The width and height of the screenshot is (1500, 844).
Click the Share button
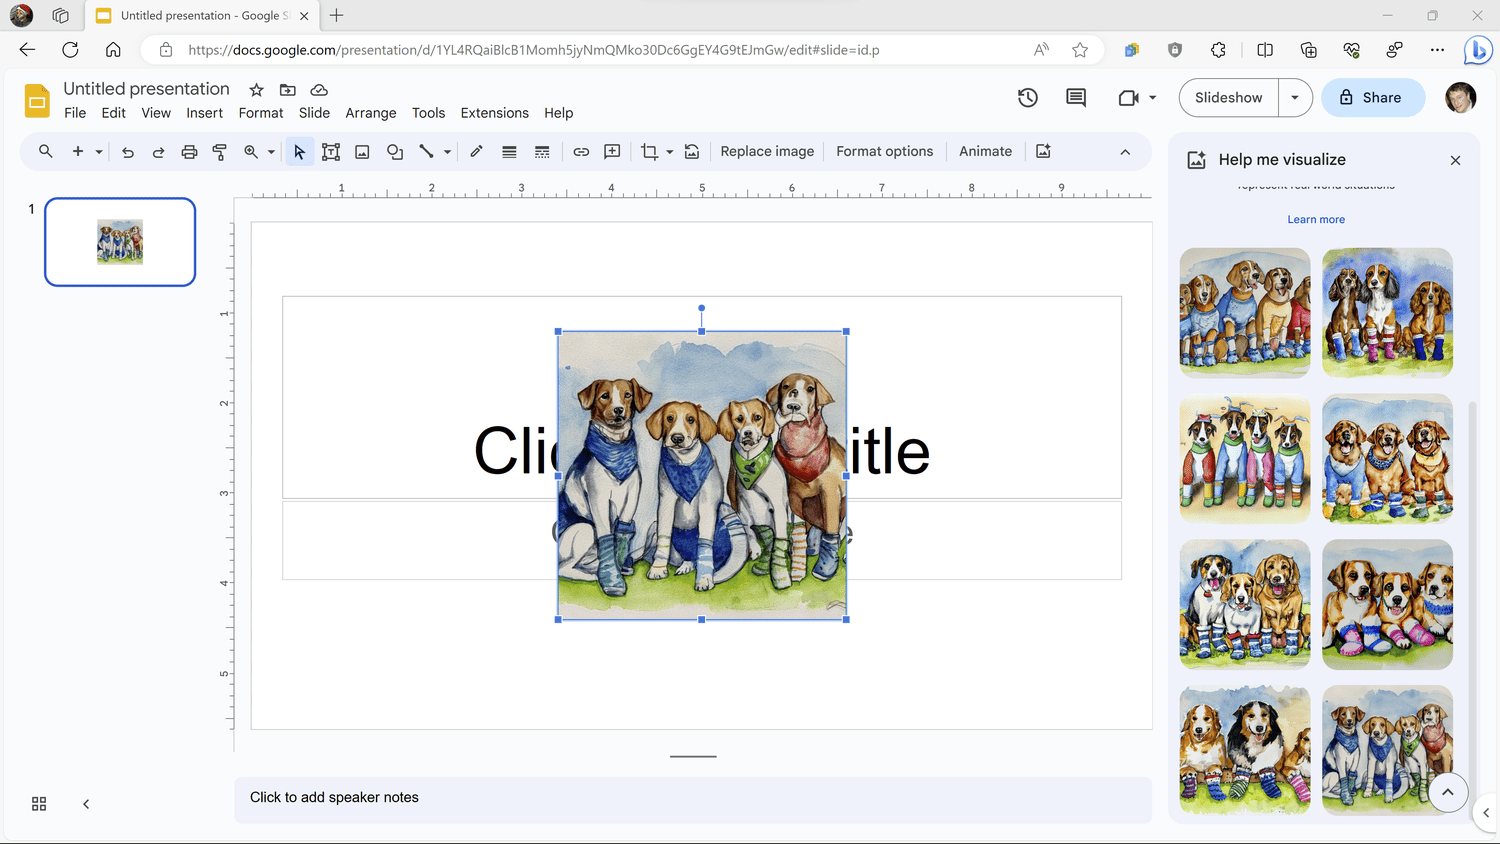point(1372,98)
